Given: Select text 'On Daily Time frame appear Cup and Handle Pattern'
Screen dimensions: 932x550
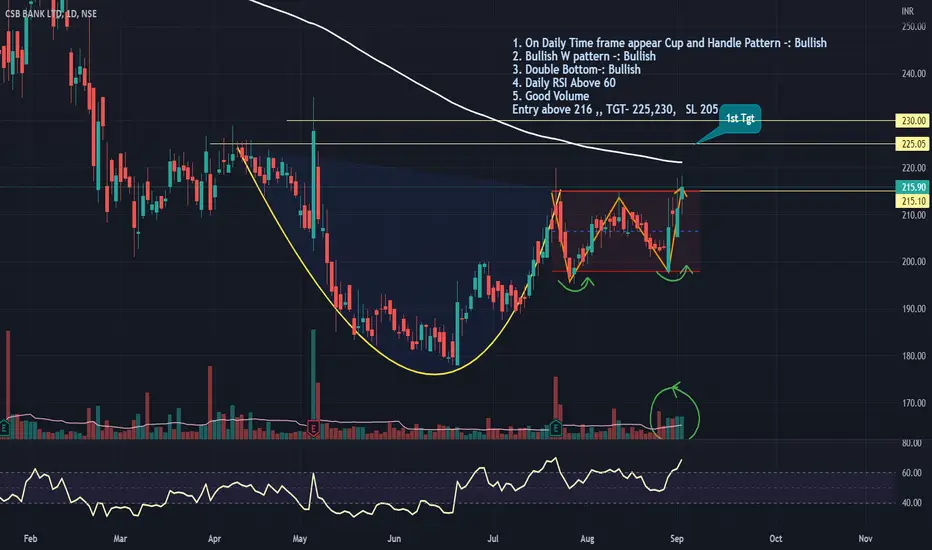Looking at the screenshot, I should coord(653,43).
